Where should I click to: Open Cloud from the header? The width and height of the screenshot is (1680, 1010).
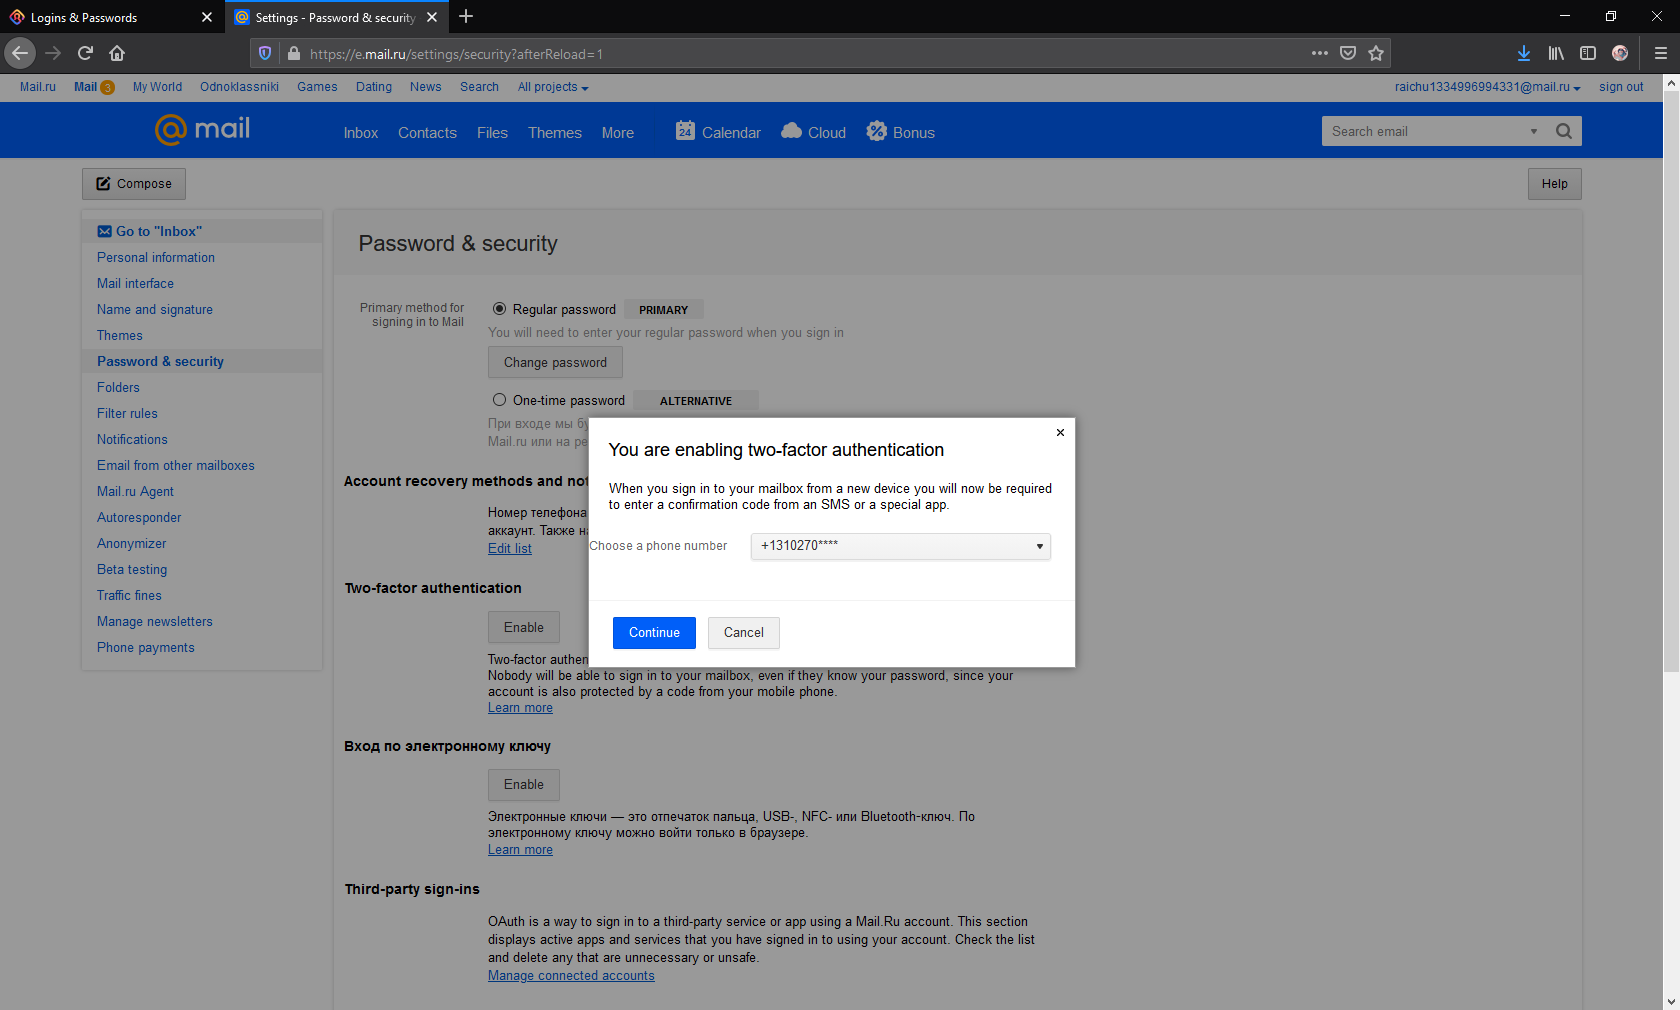coord(813,132)
